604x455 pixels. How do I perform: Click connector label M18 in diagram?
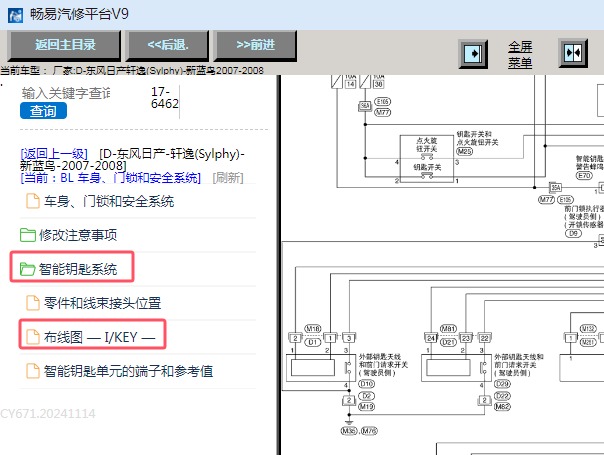coord(313,329)
